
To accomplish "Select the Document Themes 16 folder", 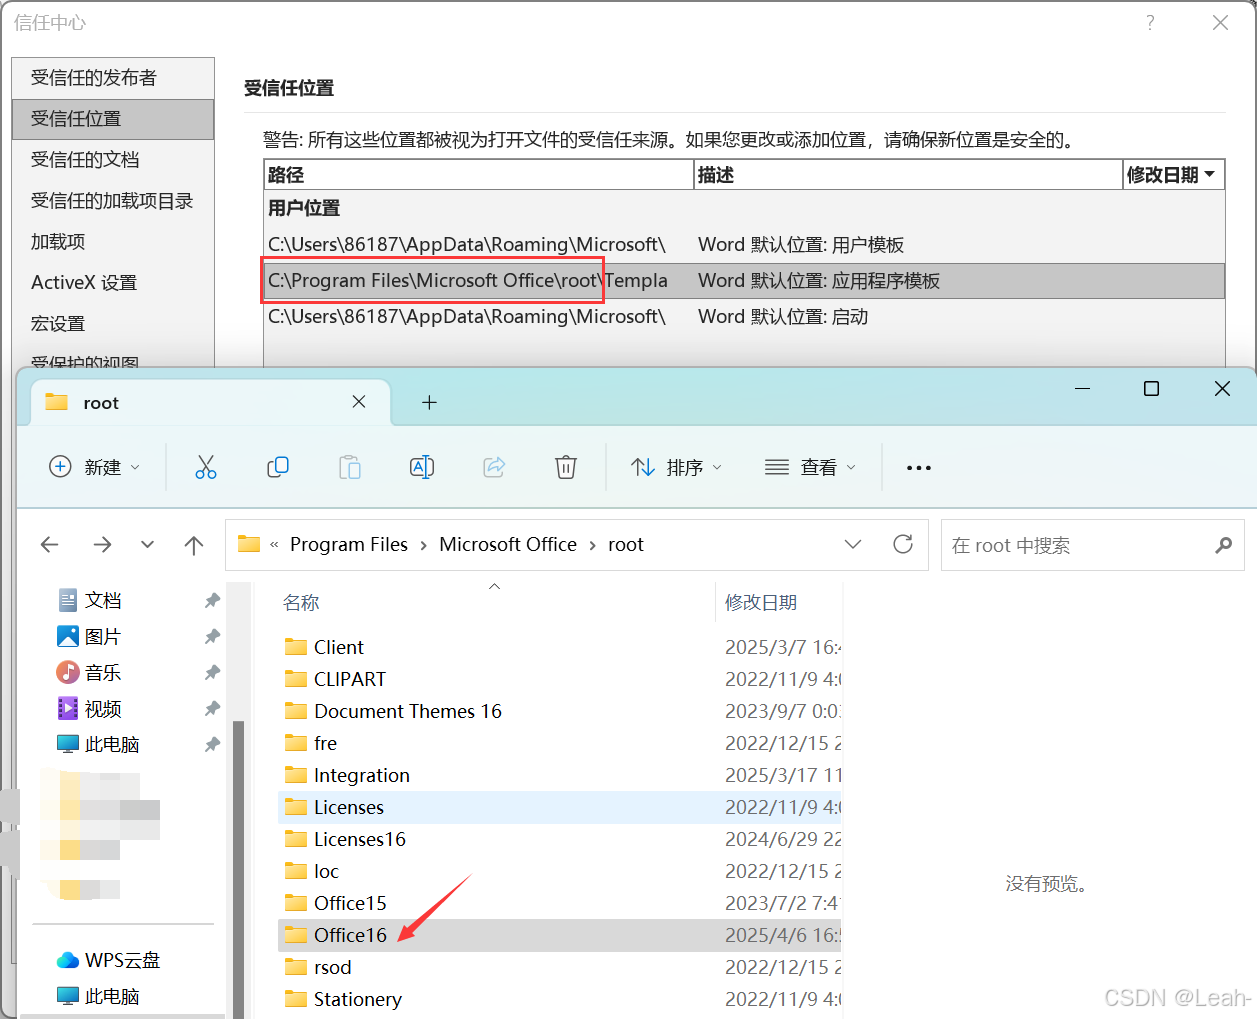I will pyautogui.click(x=560, y=711).
